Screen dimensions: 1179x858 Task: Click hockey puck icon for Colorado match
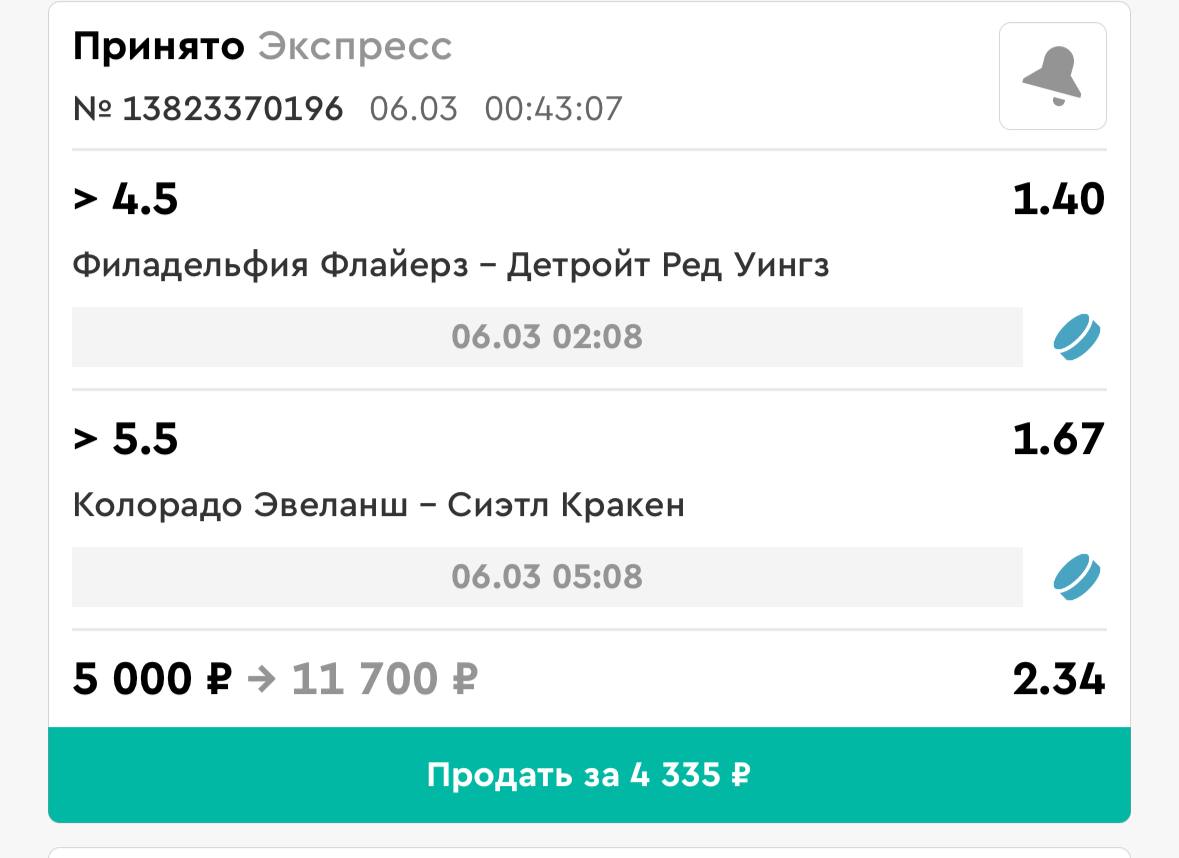click(1076, 577)
